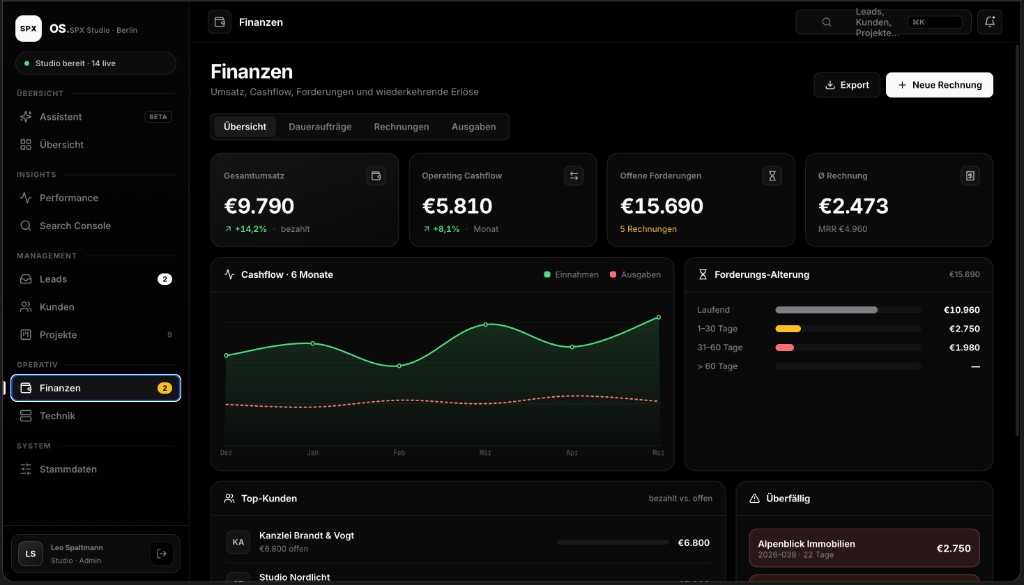Viewport: 1024px width, 585px height.
Task: Open Performance in the sidebar
Action: coord(95,198)
